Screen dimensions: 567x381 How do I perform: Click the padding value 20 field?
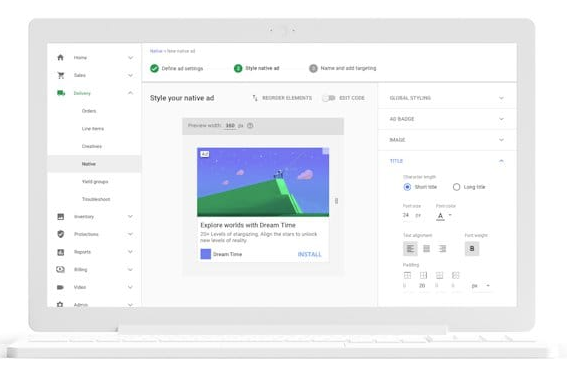pos(422,286)
